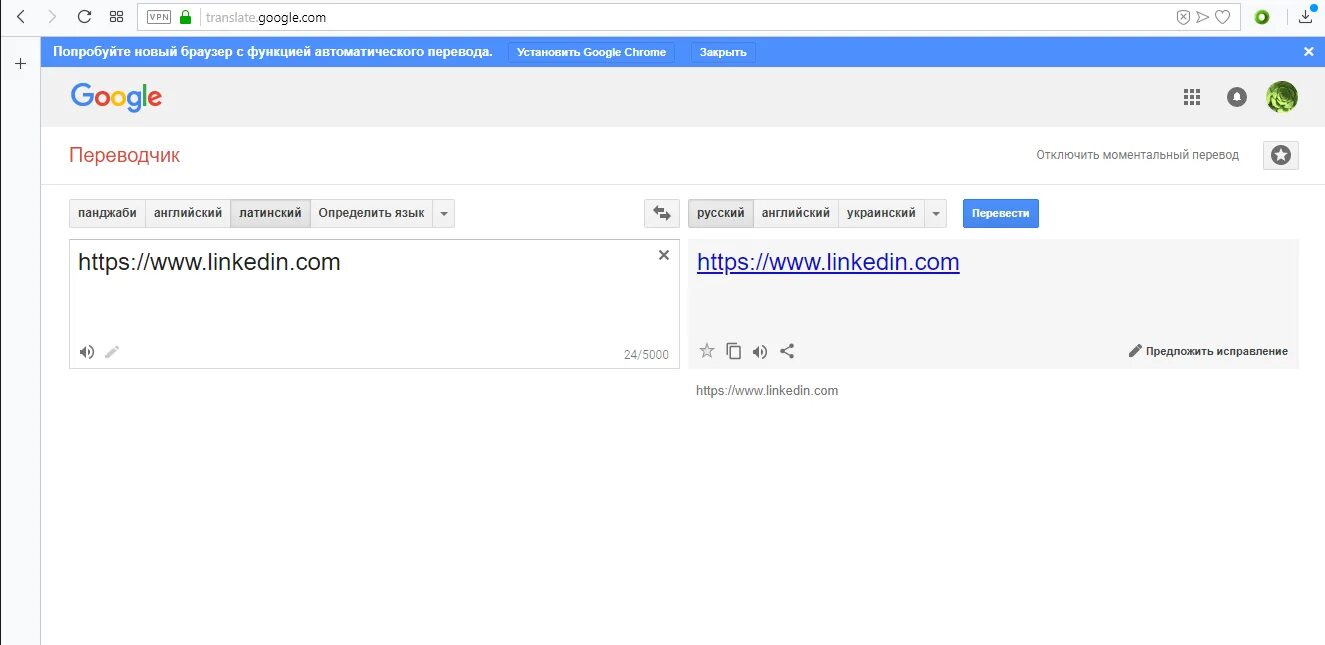Click the gray linkedin.com text below result
The width and height of the screenshot is (1325, 645).
coord(767,390)
